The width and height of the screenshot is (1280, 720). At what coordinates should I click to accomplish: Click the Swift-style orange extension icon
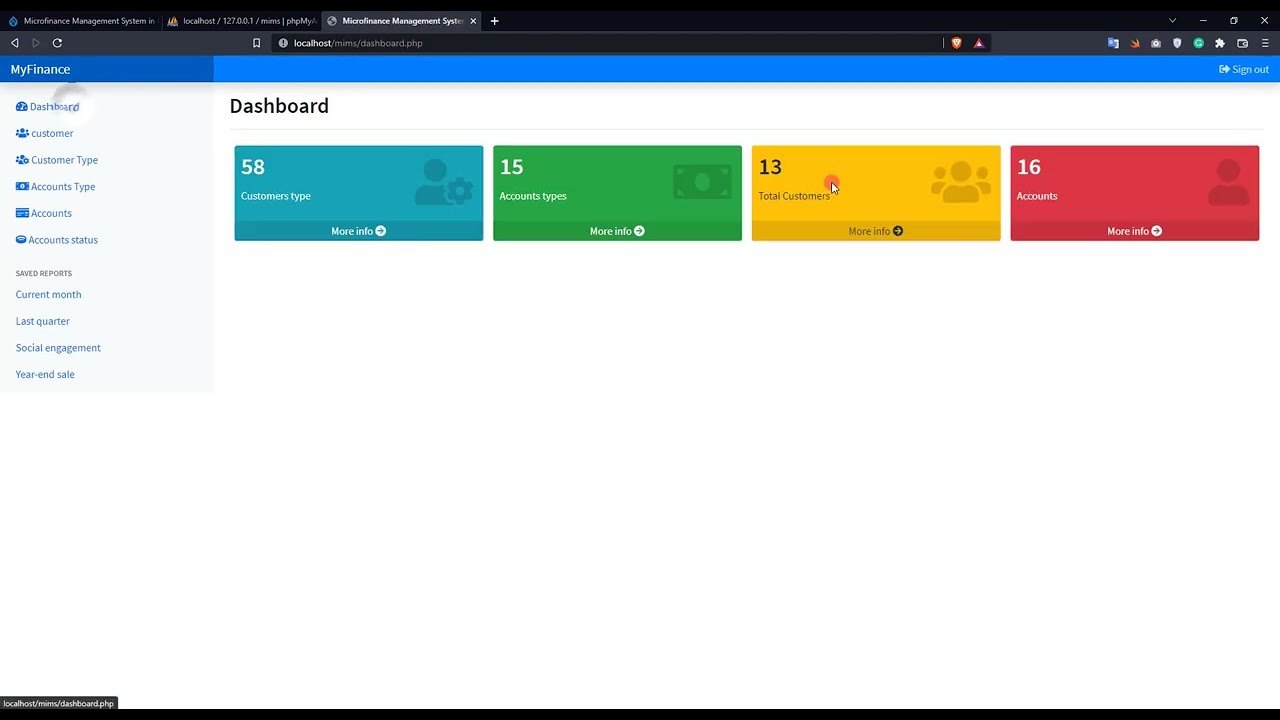coord(1135,43)
